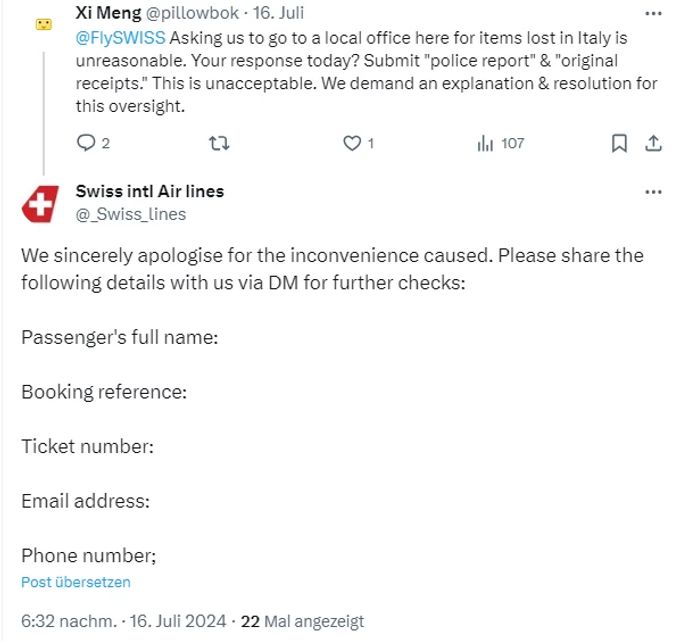Viewport: 680px width, 641px height.
Task: Open more options for Xi Meng's tweet
Action: (x=654, y=13)
